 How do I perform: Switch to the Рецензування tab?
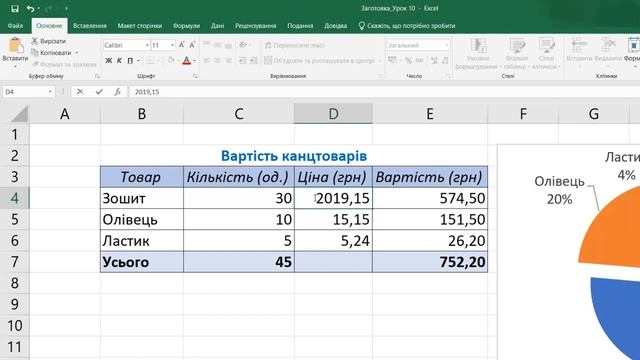[x=256, y=26]
